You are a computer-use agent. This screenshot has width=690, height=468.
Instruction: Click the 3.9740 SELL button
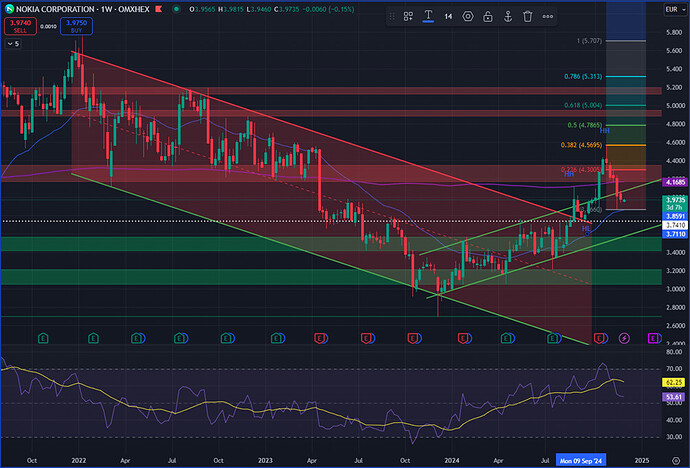(x=20, y=26)
